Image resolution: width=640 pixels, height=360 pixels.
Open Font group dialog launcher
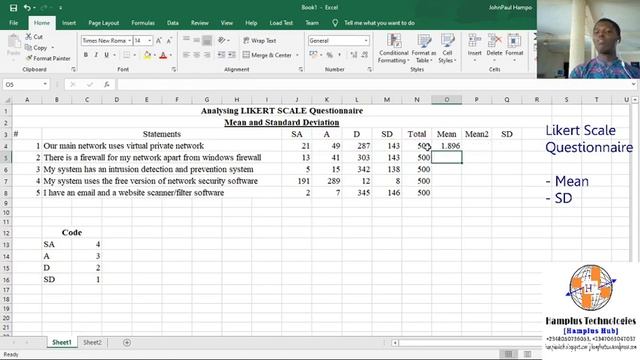point(174,70)
